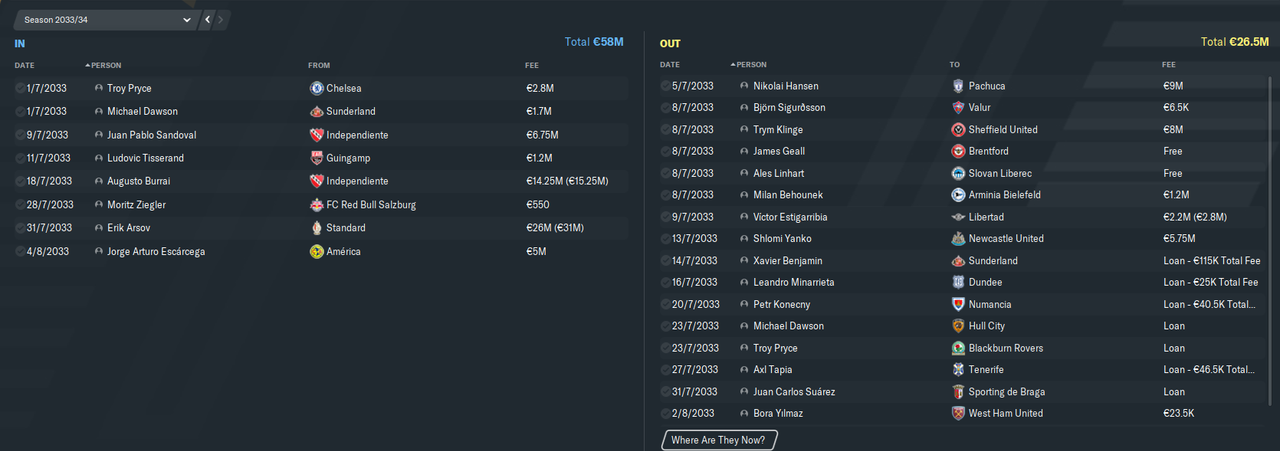Sort incoming transfers by FROM column
This screenshot has height=451, width=1280.
(x=319, y=66)
